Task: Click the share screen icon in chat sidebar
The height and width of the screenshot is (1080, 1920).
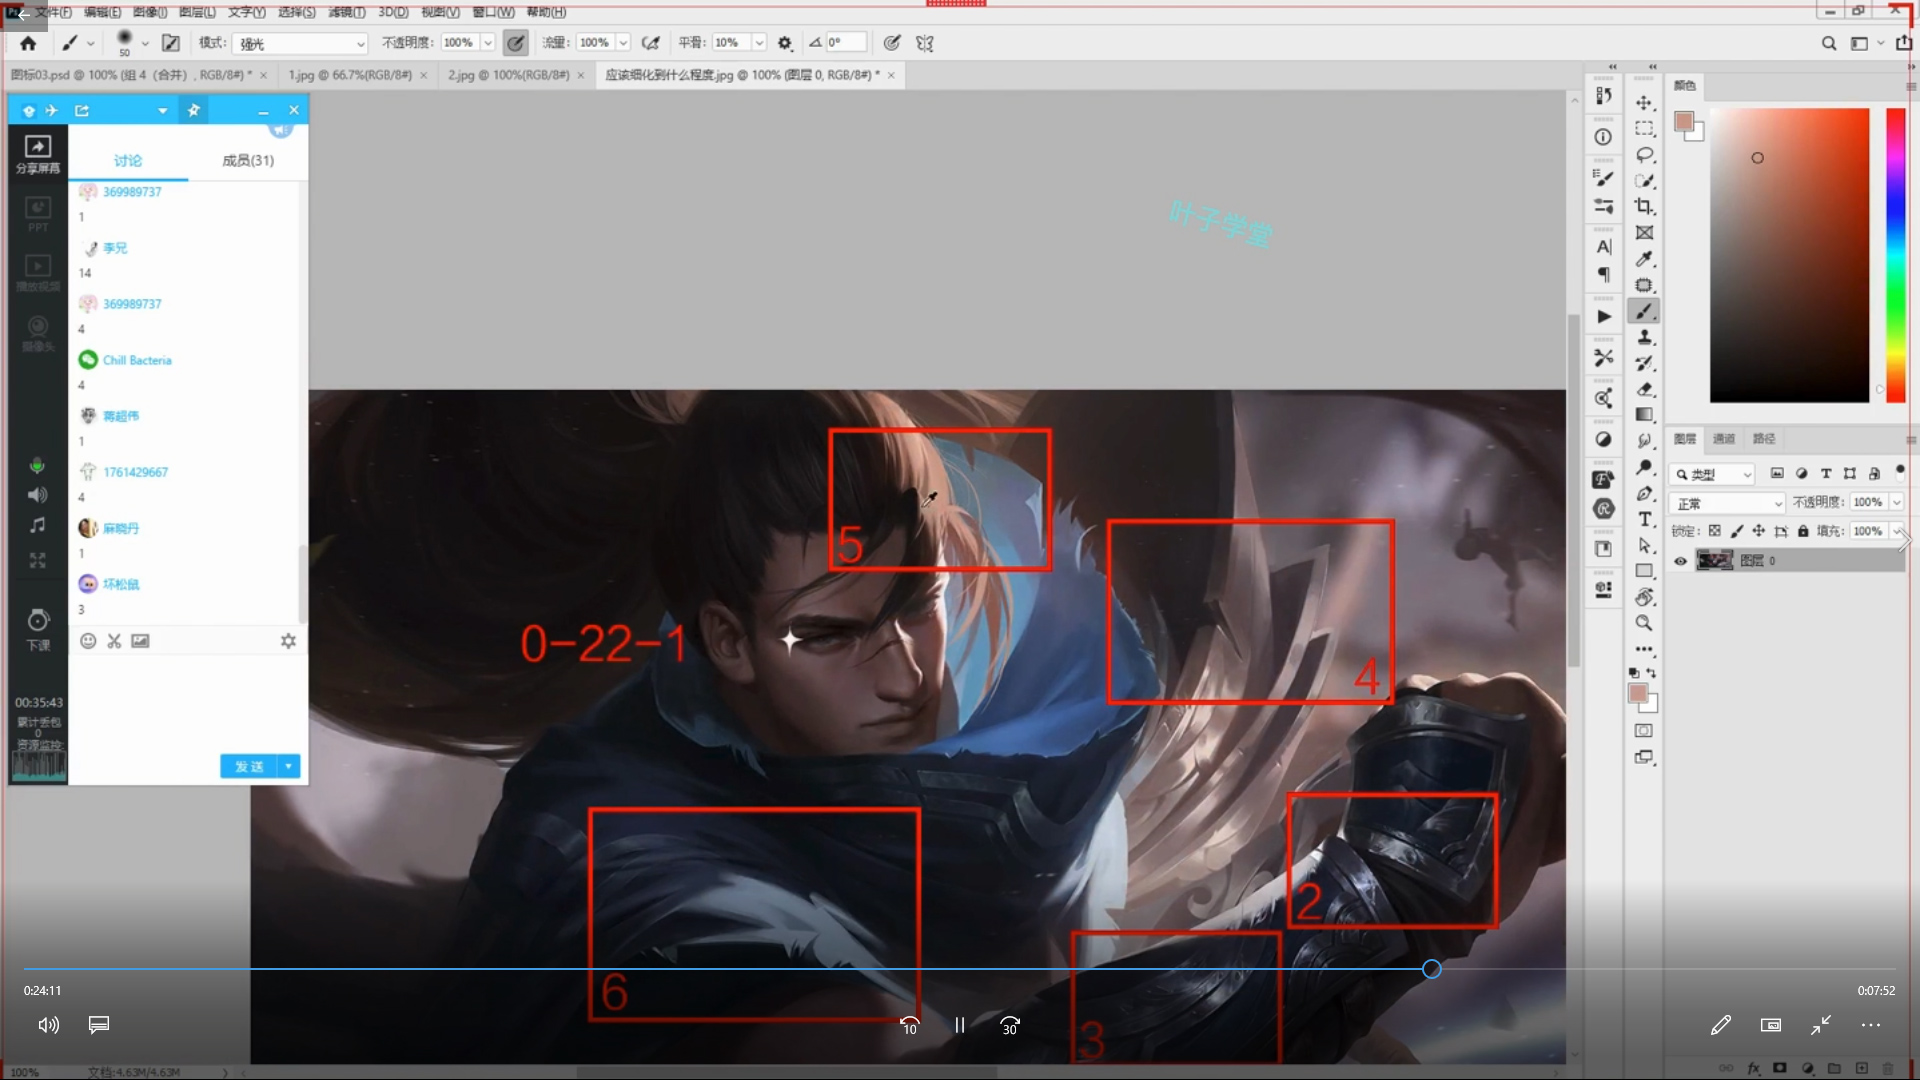Action: 38,153
